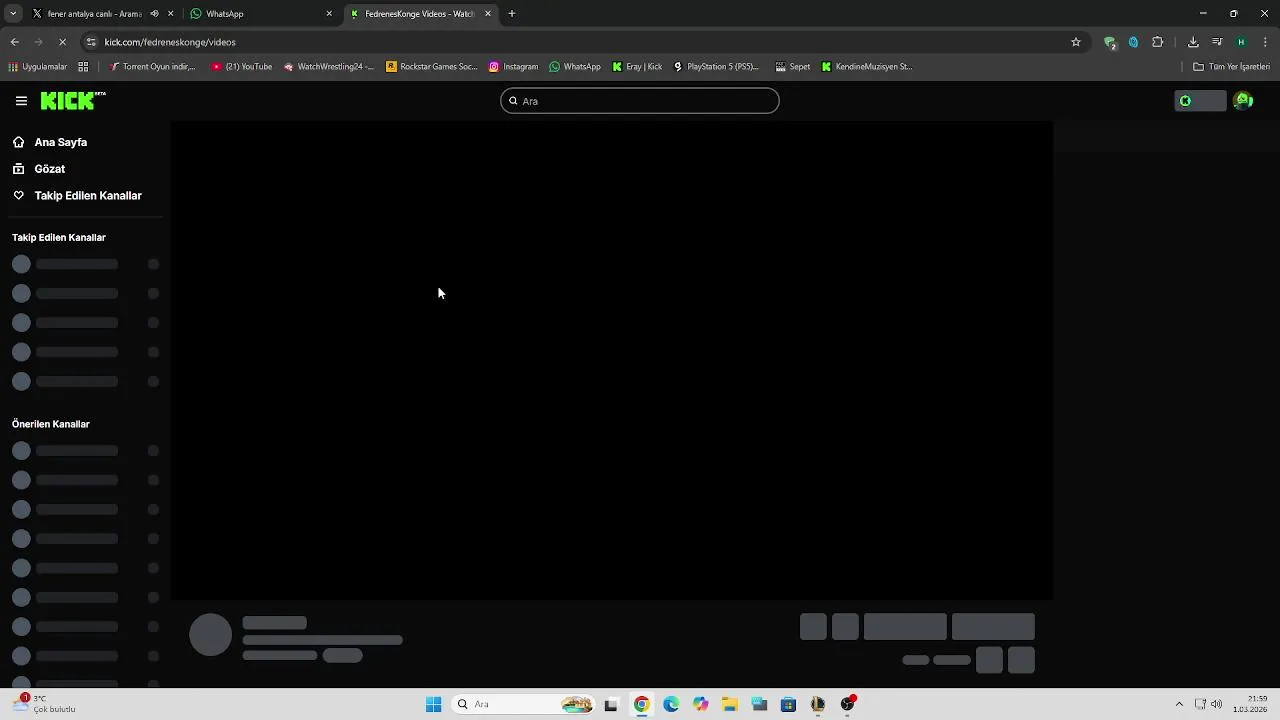Open the tab groups grid icon
The image size is (1280, 720).
click(83, 67)
